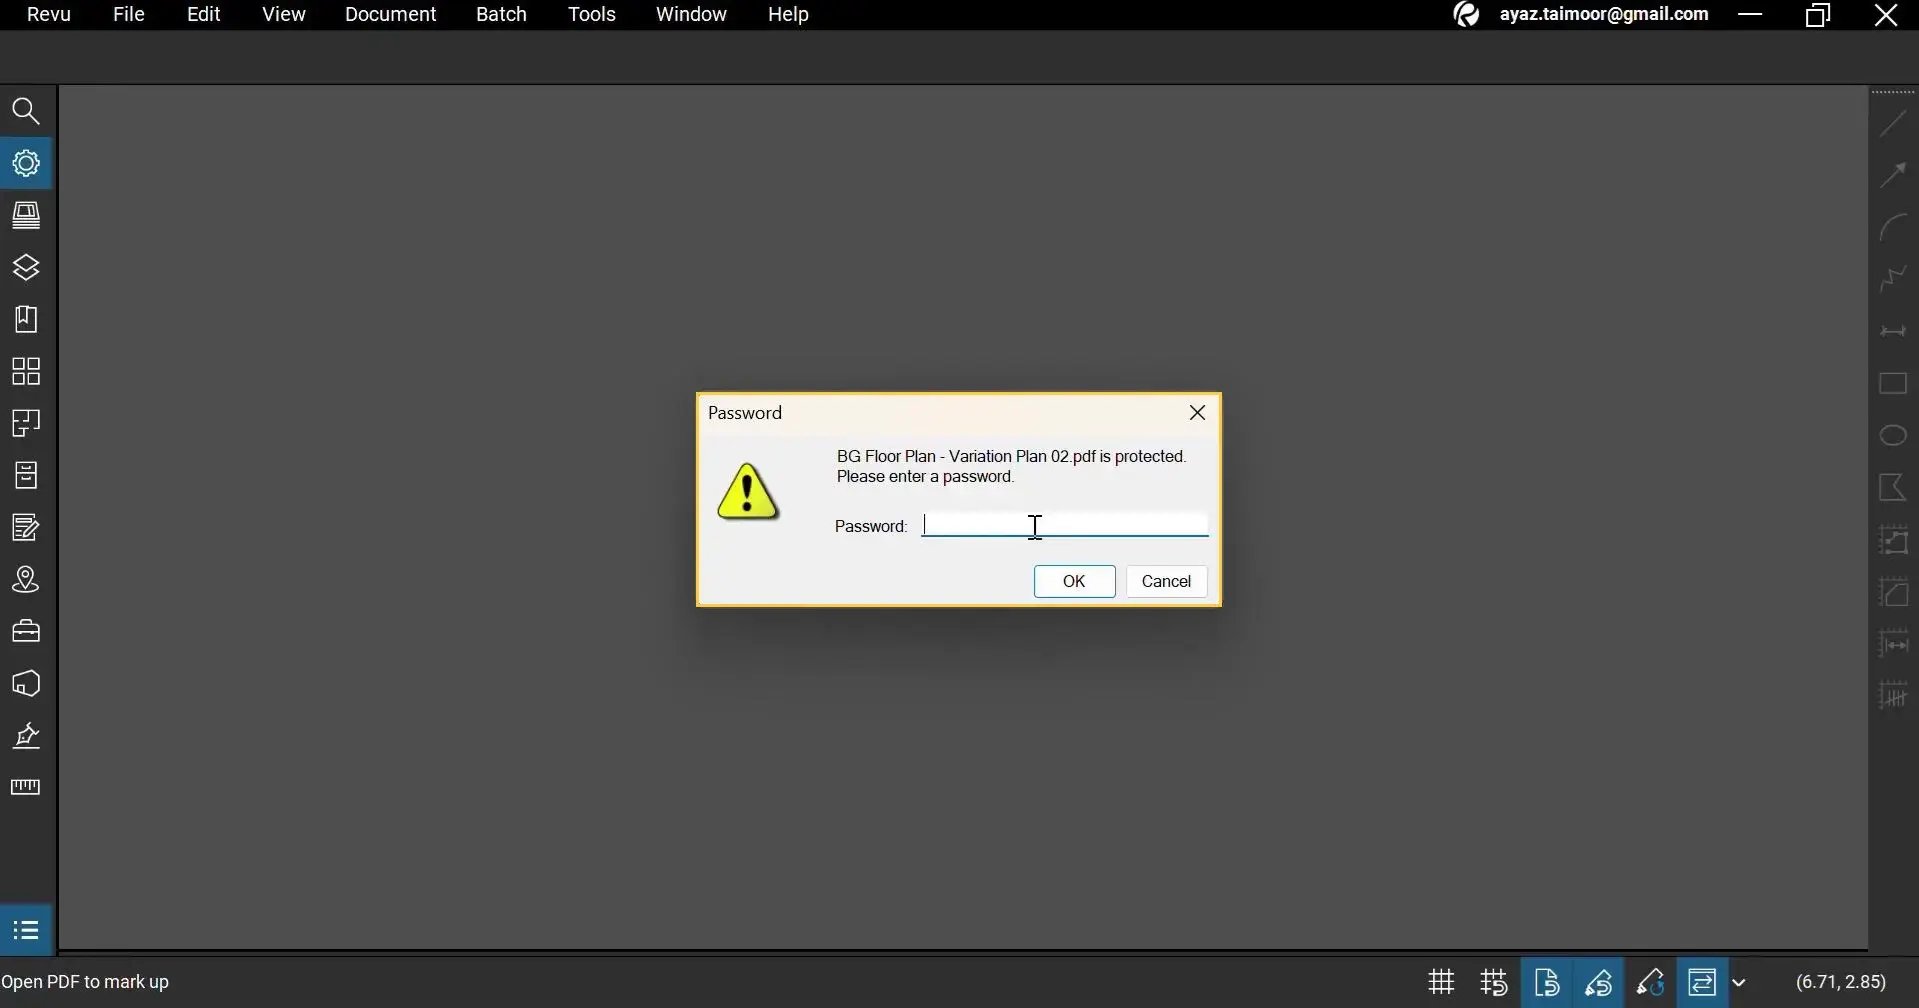This screenshot has width=1919, height=1008.
Task: Toggle Sync views button in status bar
Action: coord(1702,982)
